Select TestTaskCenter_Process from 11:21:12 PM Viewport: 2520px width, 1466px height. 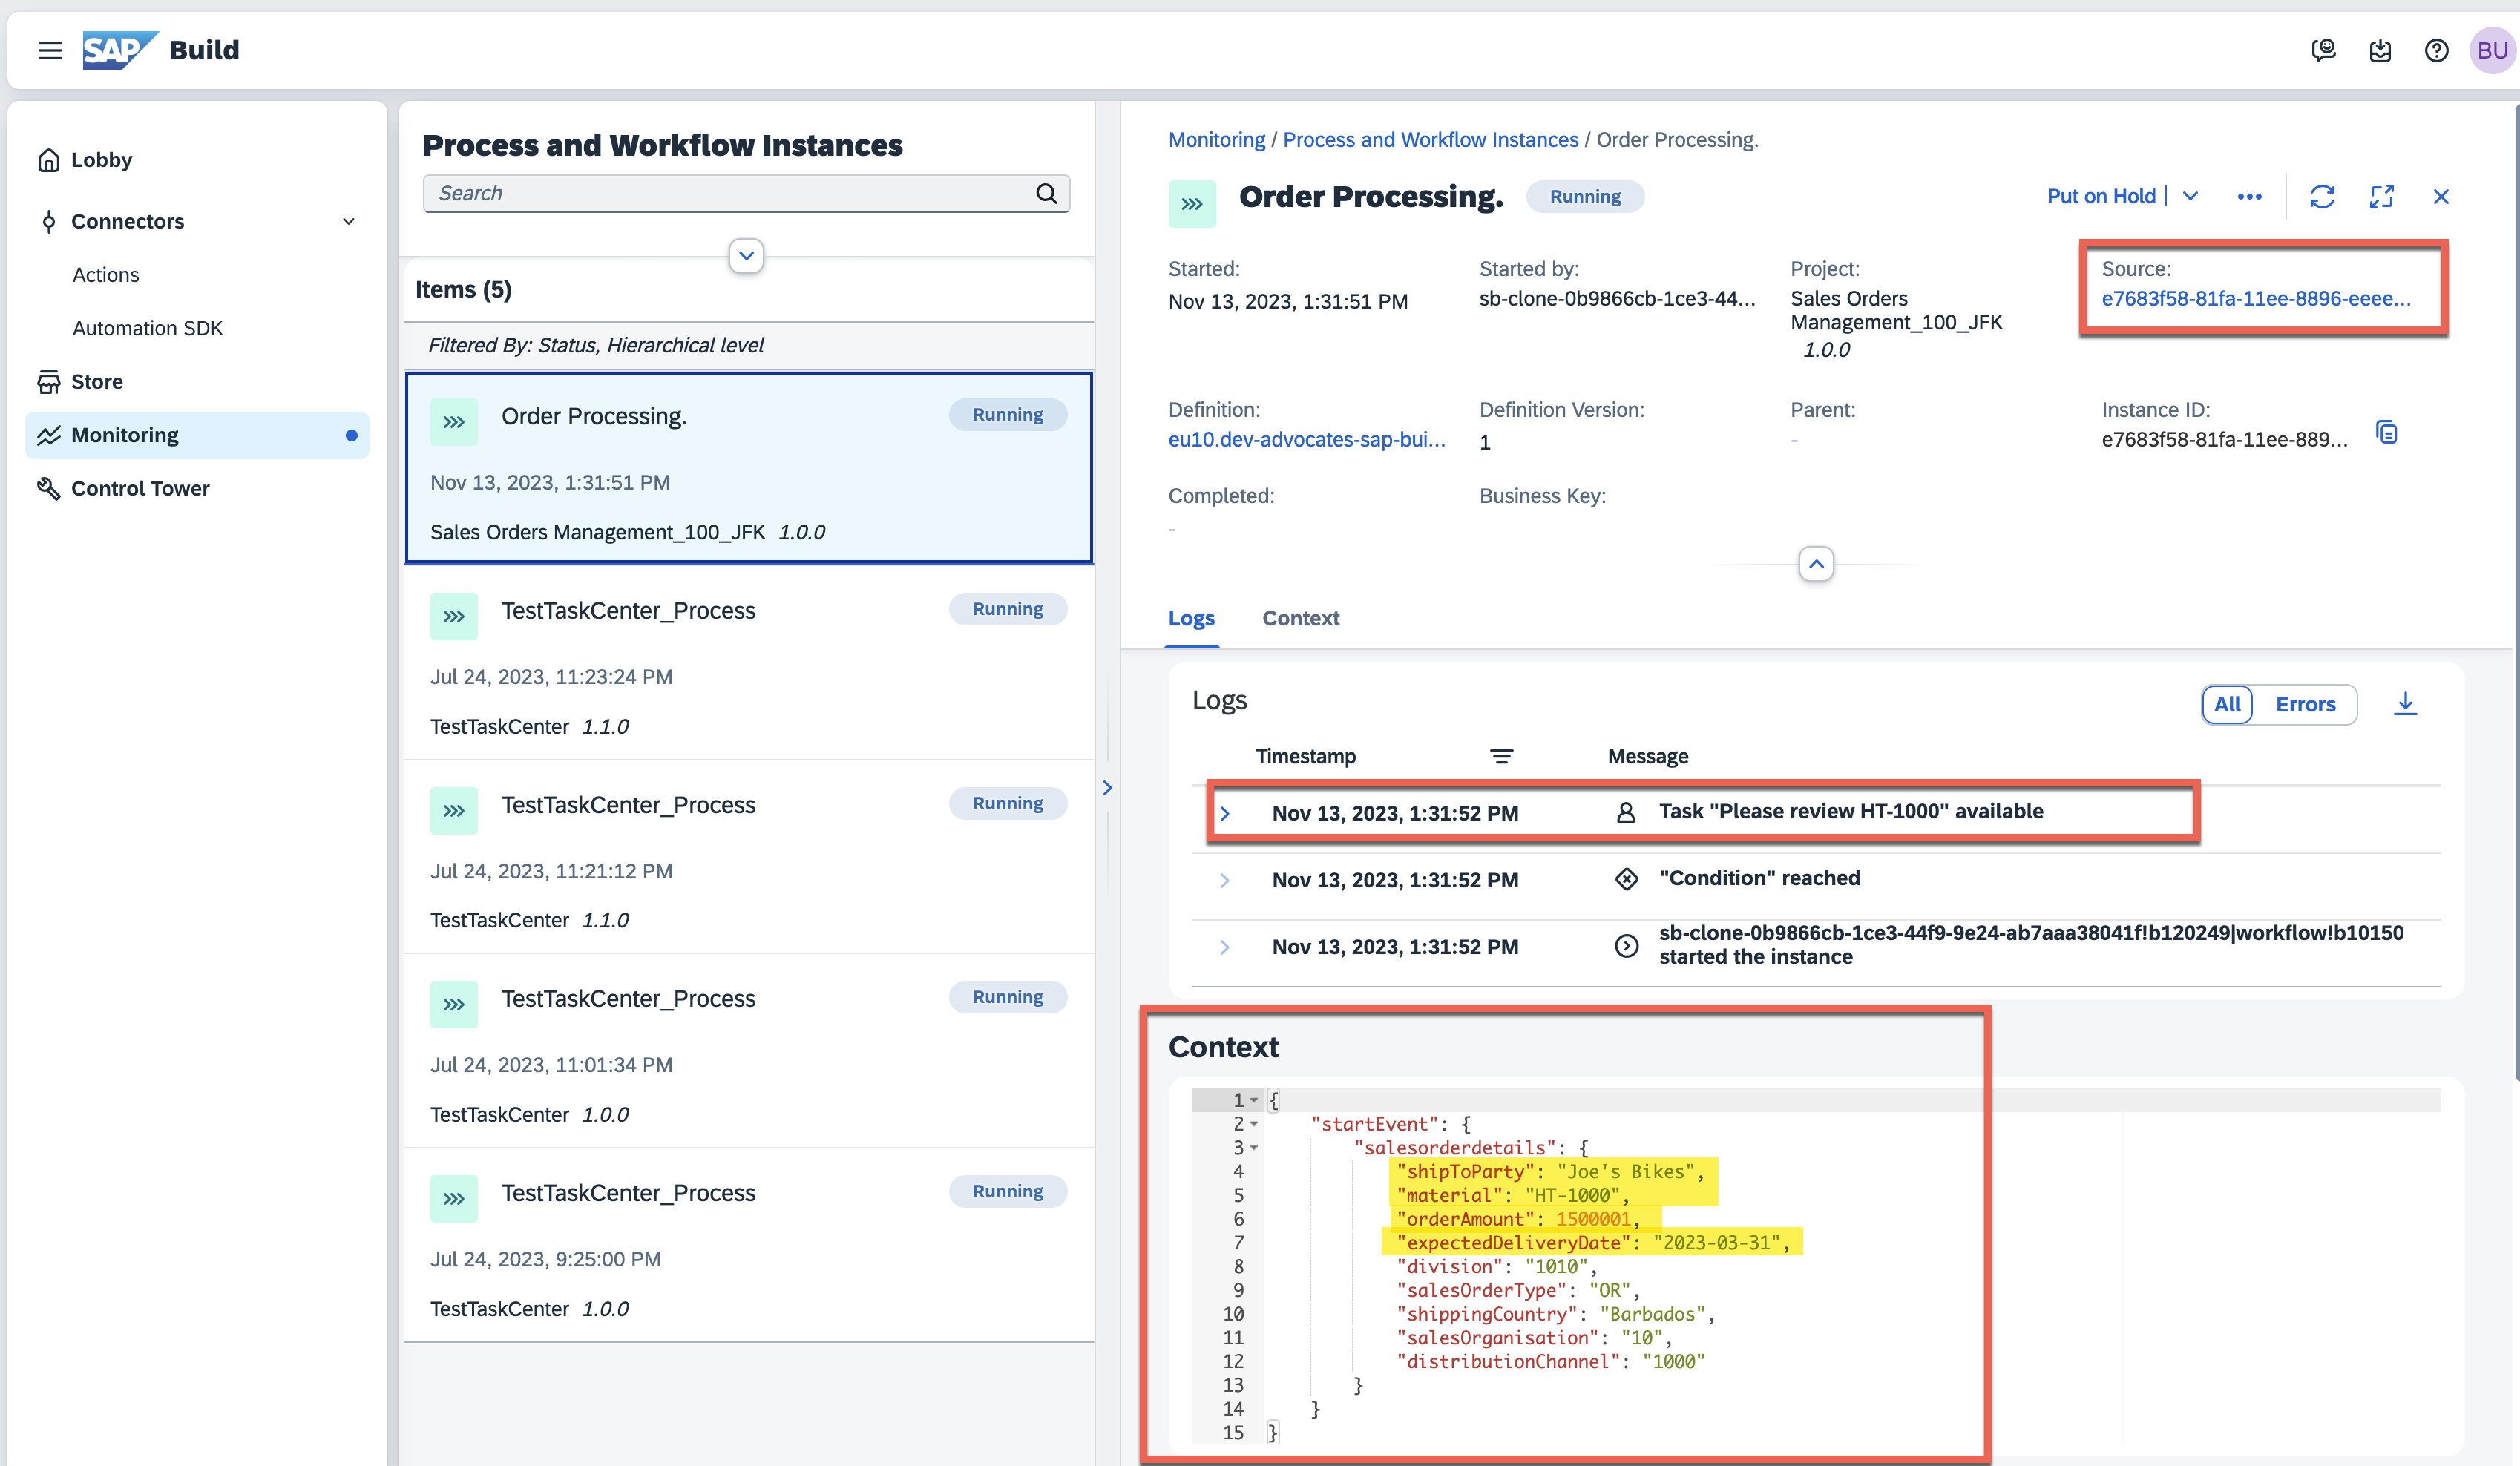click(x=748, y=858)
